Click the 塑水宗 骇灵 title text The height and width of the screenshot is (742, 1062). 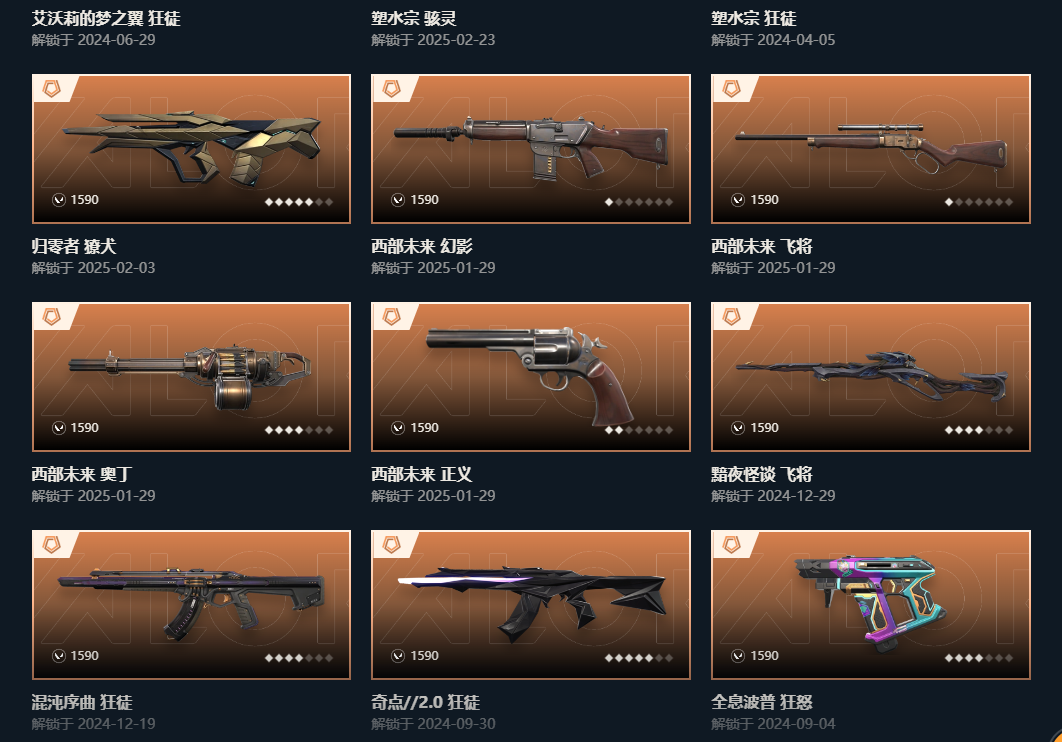(414, 18)
